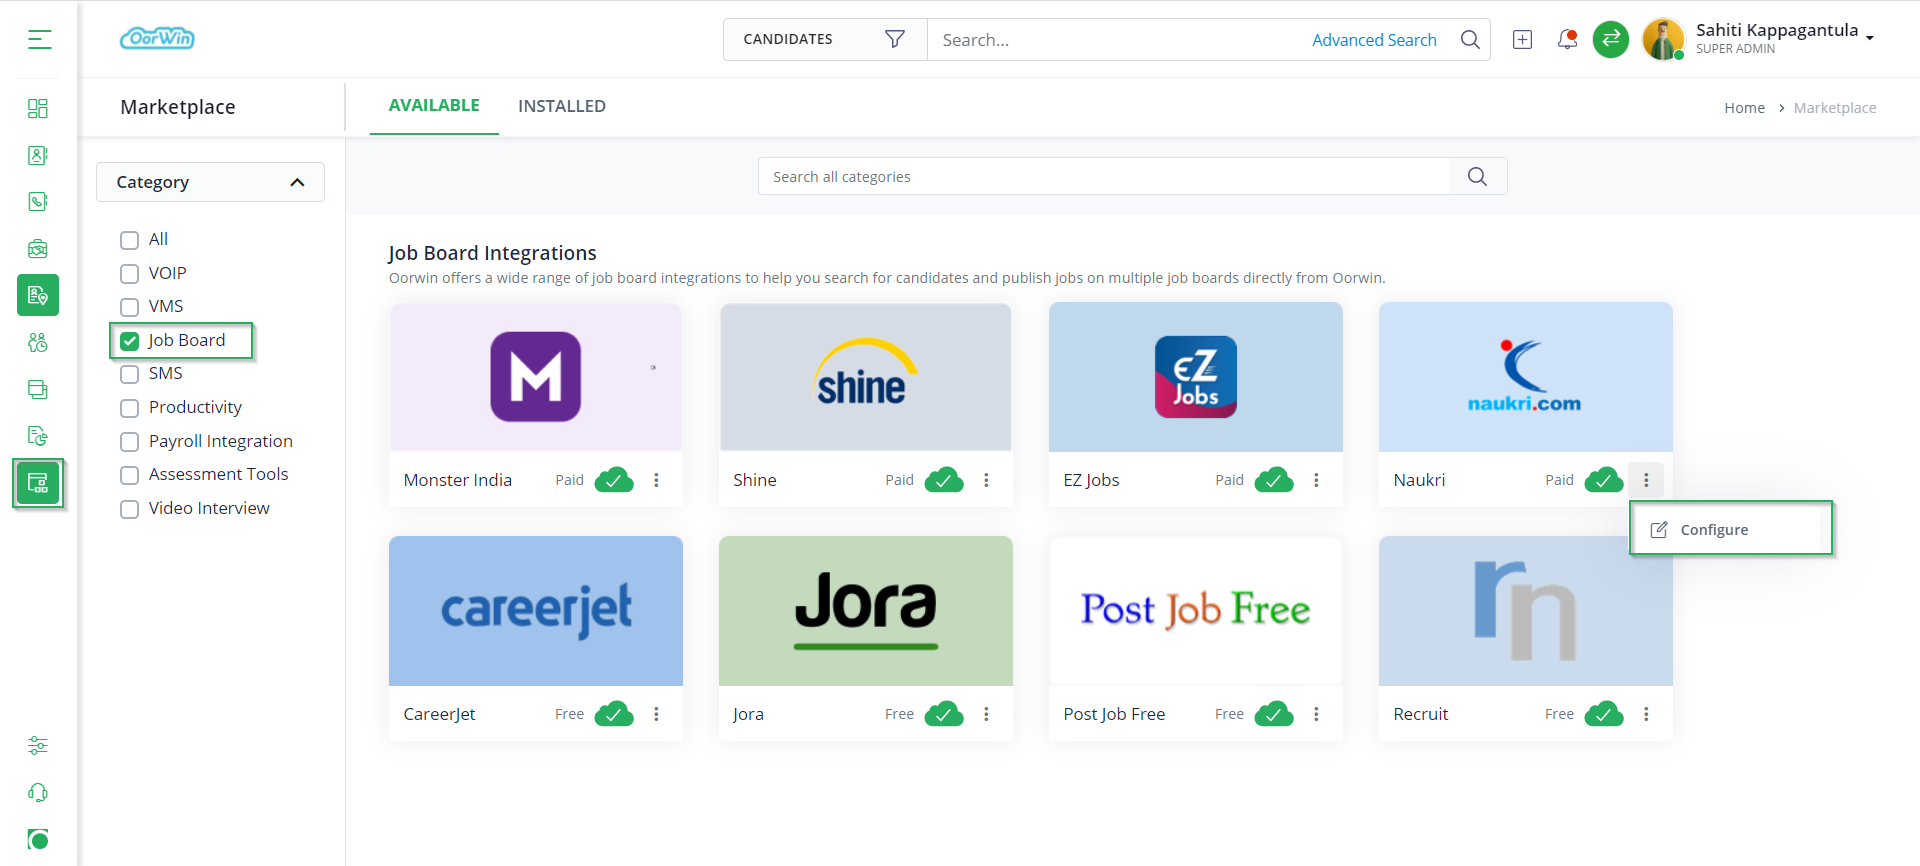Click the filter funnel icon
Viewport: 1920px width, 866px height.
click(895, 39)
